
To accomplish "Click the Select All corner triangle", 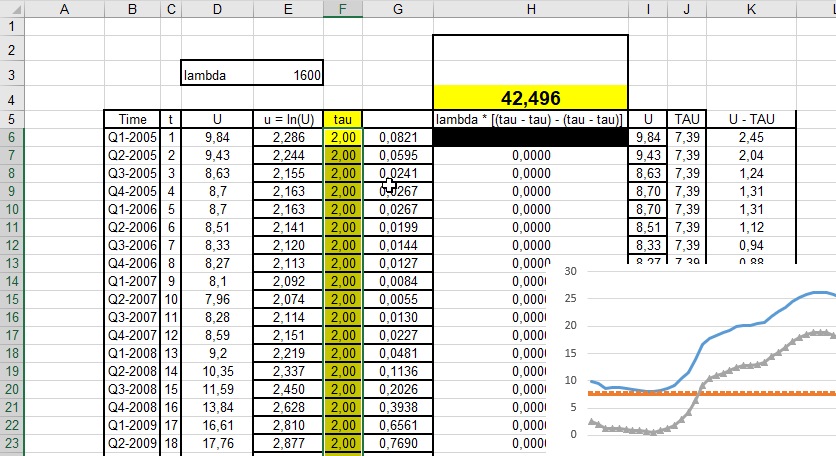I will (x=11, y=10).
